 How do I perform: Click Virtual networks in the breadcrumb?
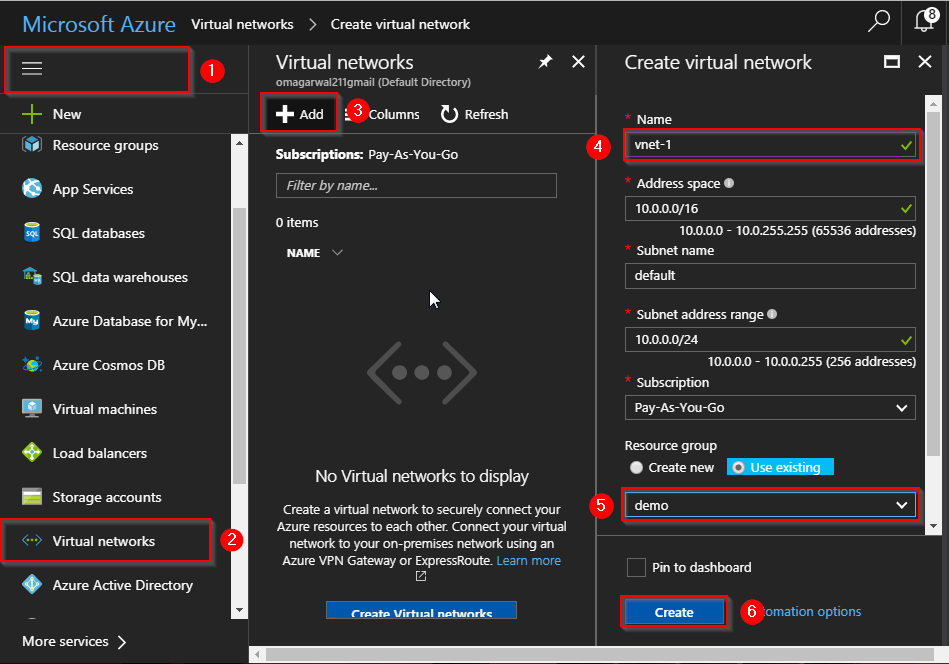coord(242,24)
